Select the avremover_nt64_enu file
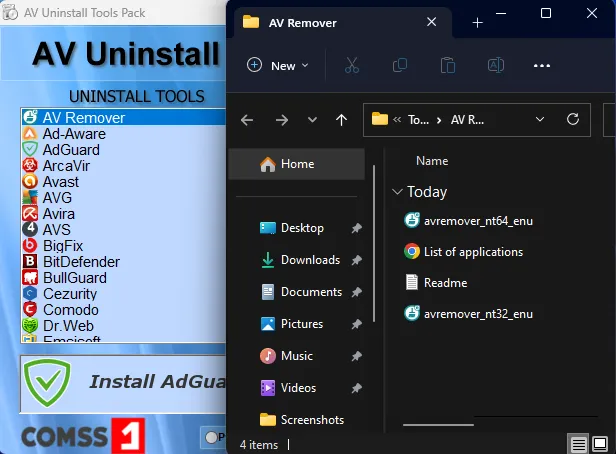This screenshot has height=454, width=616. 468,221
